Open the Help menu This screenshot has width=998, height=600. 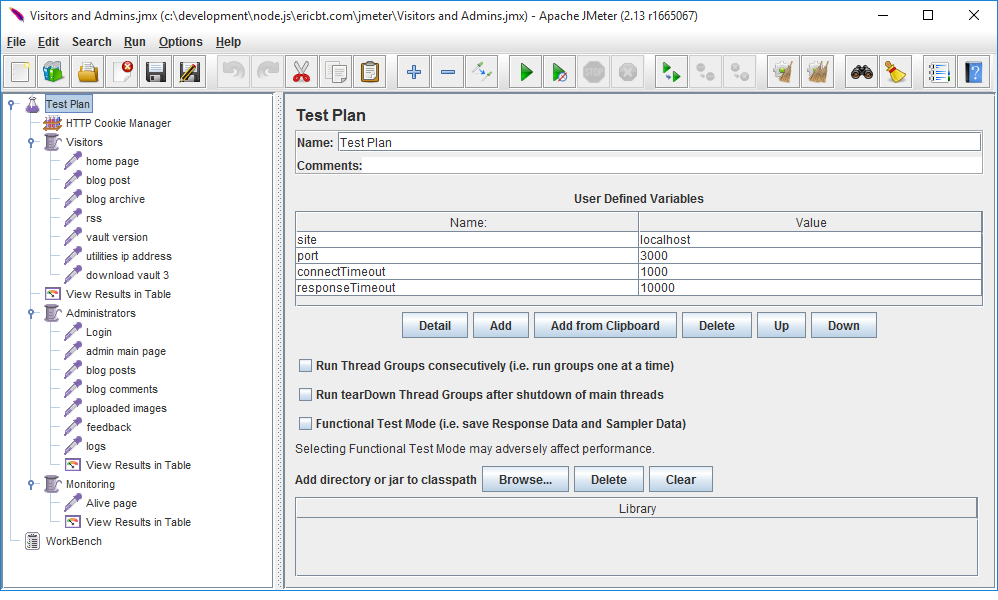(228, 42)
